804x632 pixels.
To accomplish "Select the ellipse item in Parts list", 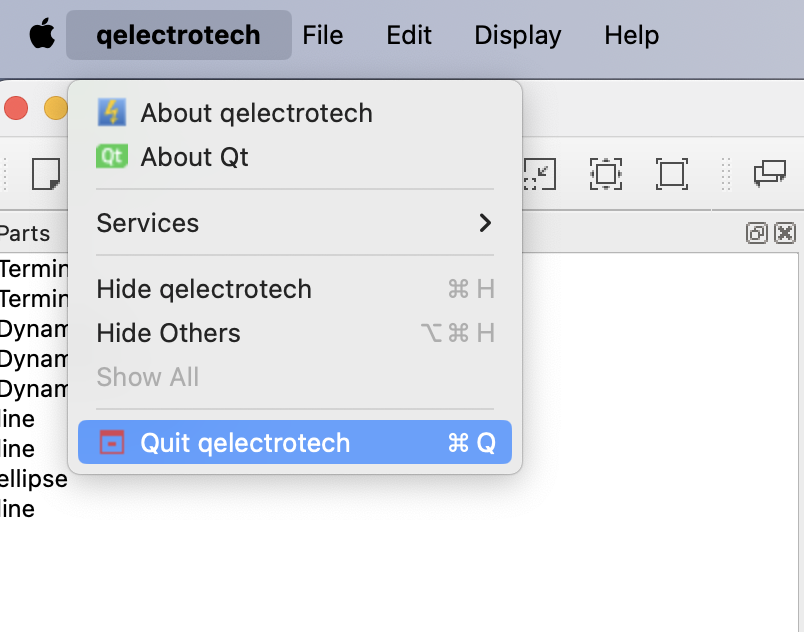I will tap(32, 479).
